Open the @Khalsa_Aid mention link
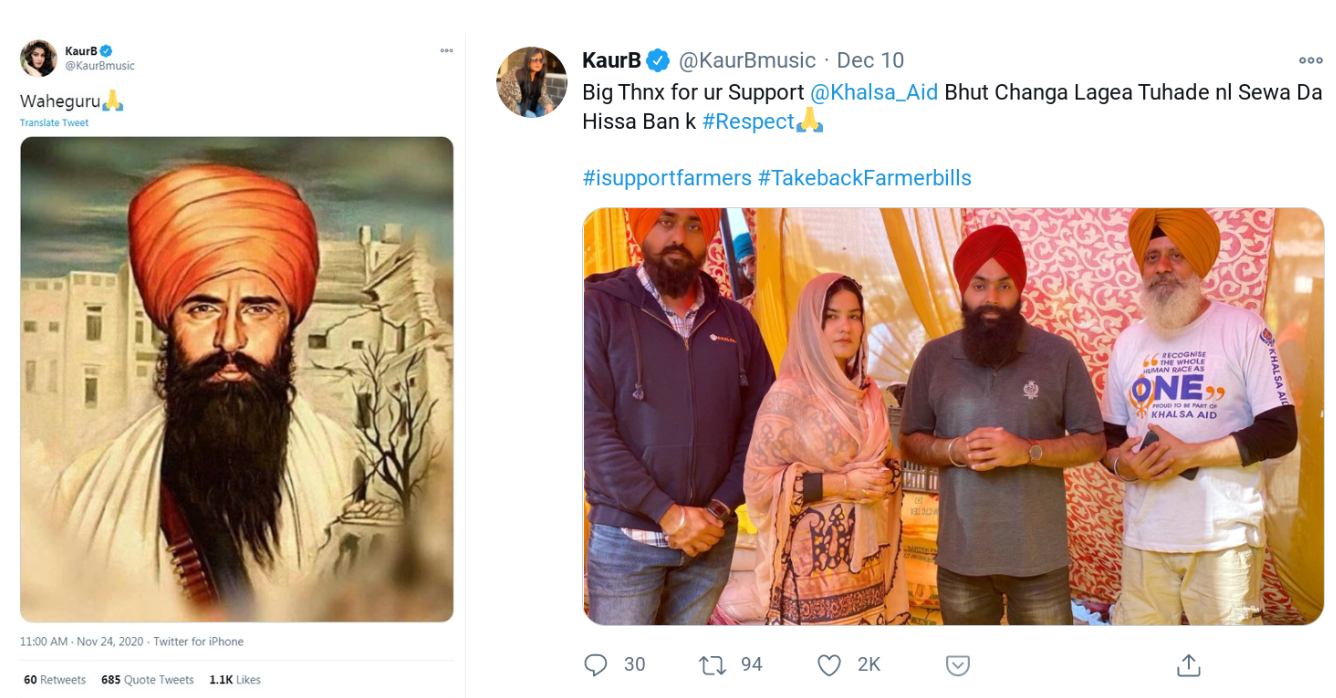Image resolution: width=1336 pixels, height=698 pixels. point(874,92)
